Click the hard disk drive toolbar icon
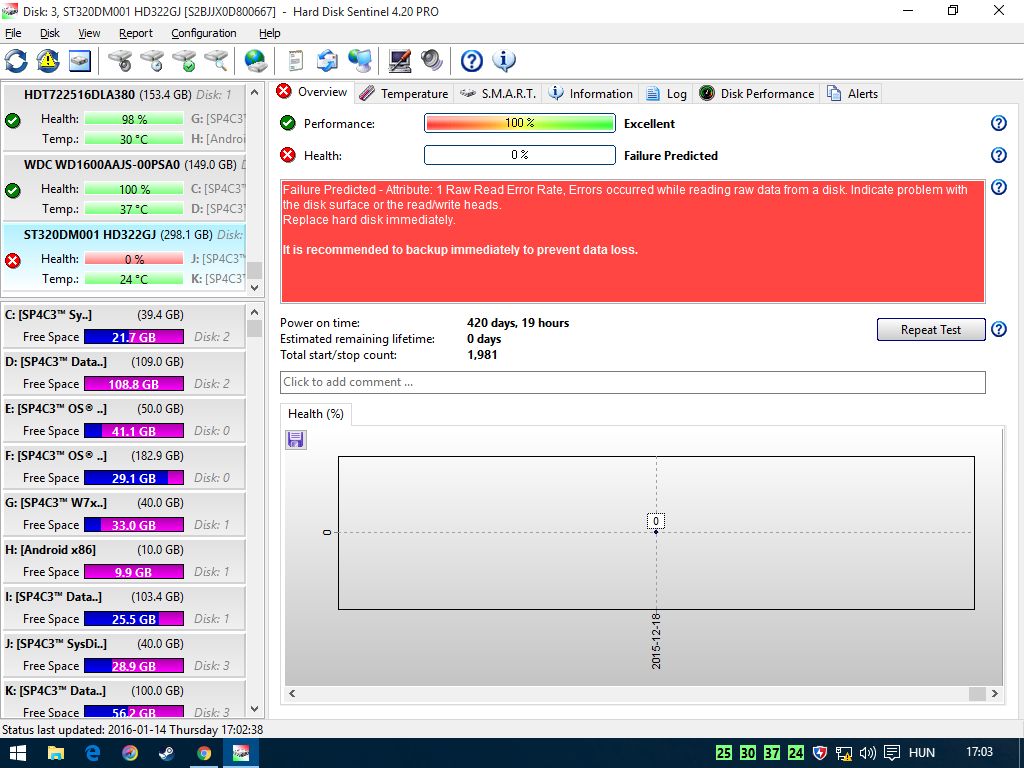The image size is (1024, 768). 80,61
